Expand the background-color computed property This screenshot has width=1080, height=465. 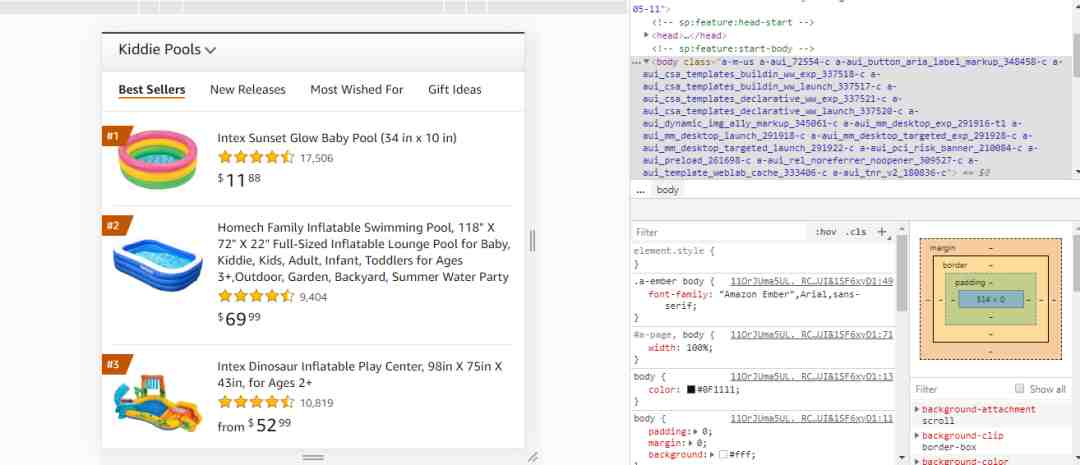[917, 461]
